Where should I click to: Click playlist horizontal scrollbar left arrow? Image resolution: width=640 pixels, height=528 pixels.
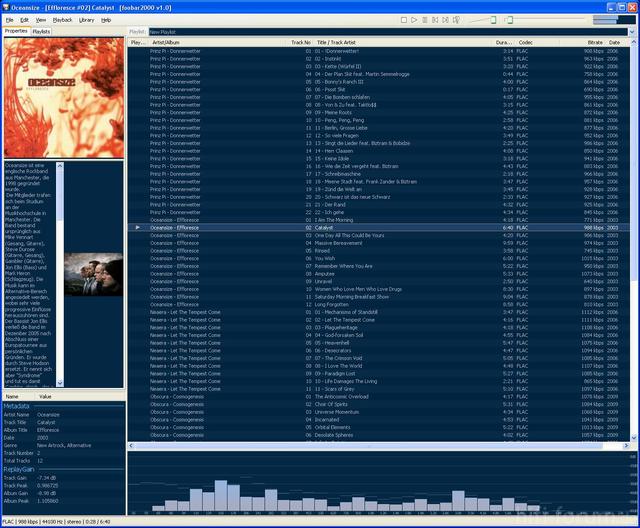point(131,446)
